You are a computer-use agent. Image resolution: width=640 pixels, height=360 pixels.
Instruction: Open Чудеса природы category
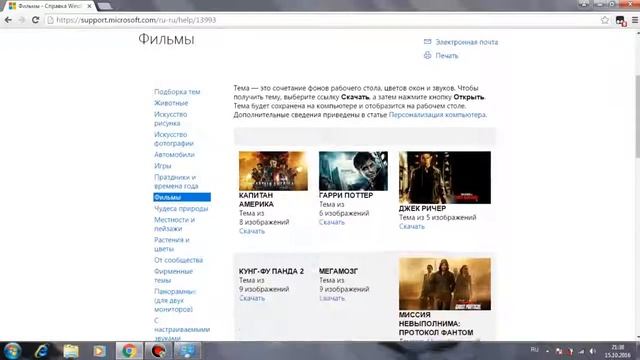[x=181, y=209]
